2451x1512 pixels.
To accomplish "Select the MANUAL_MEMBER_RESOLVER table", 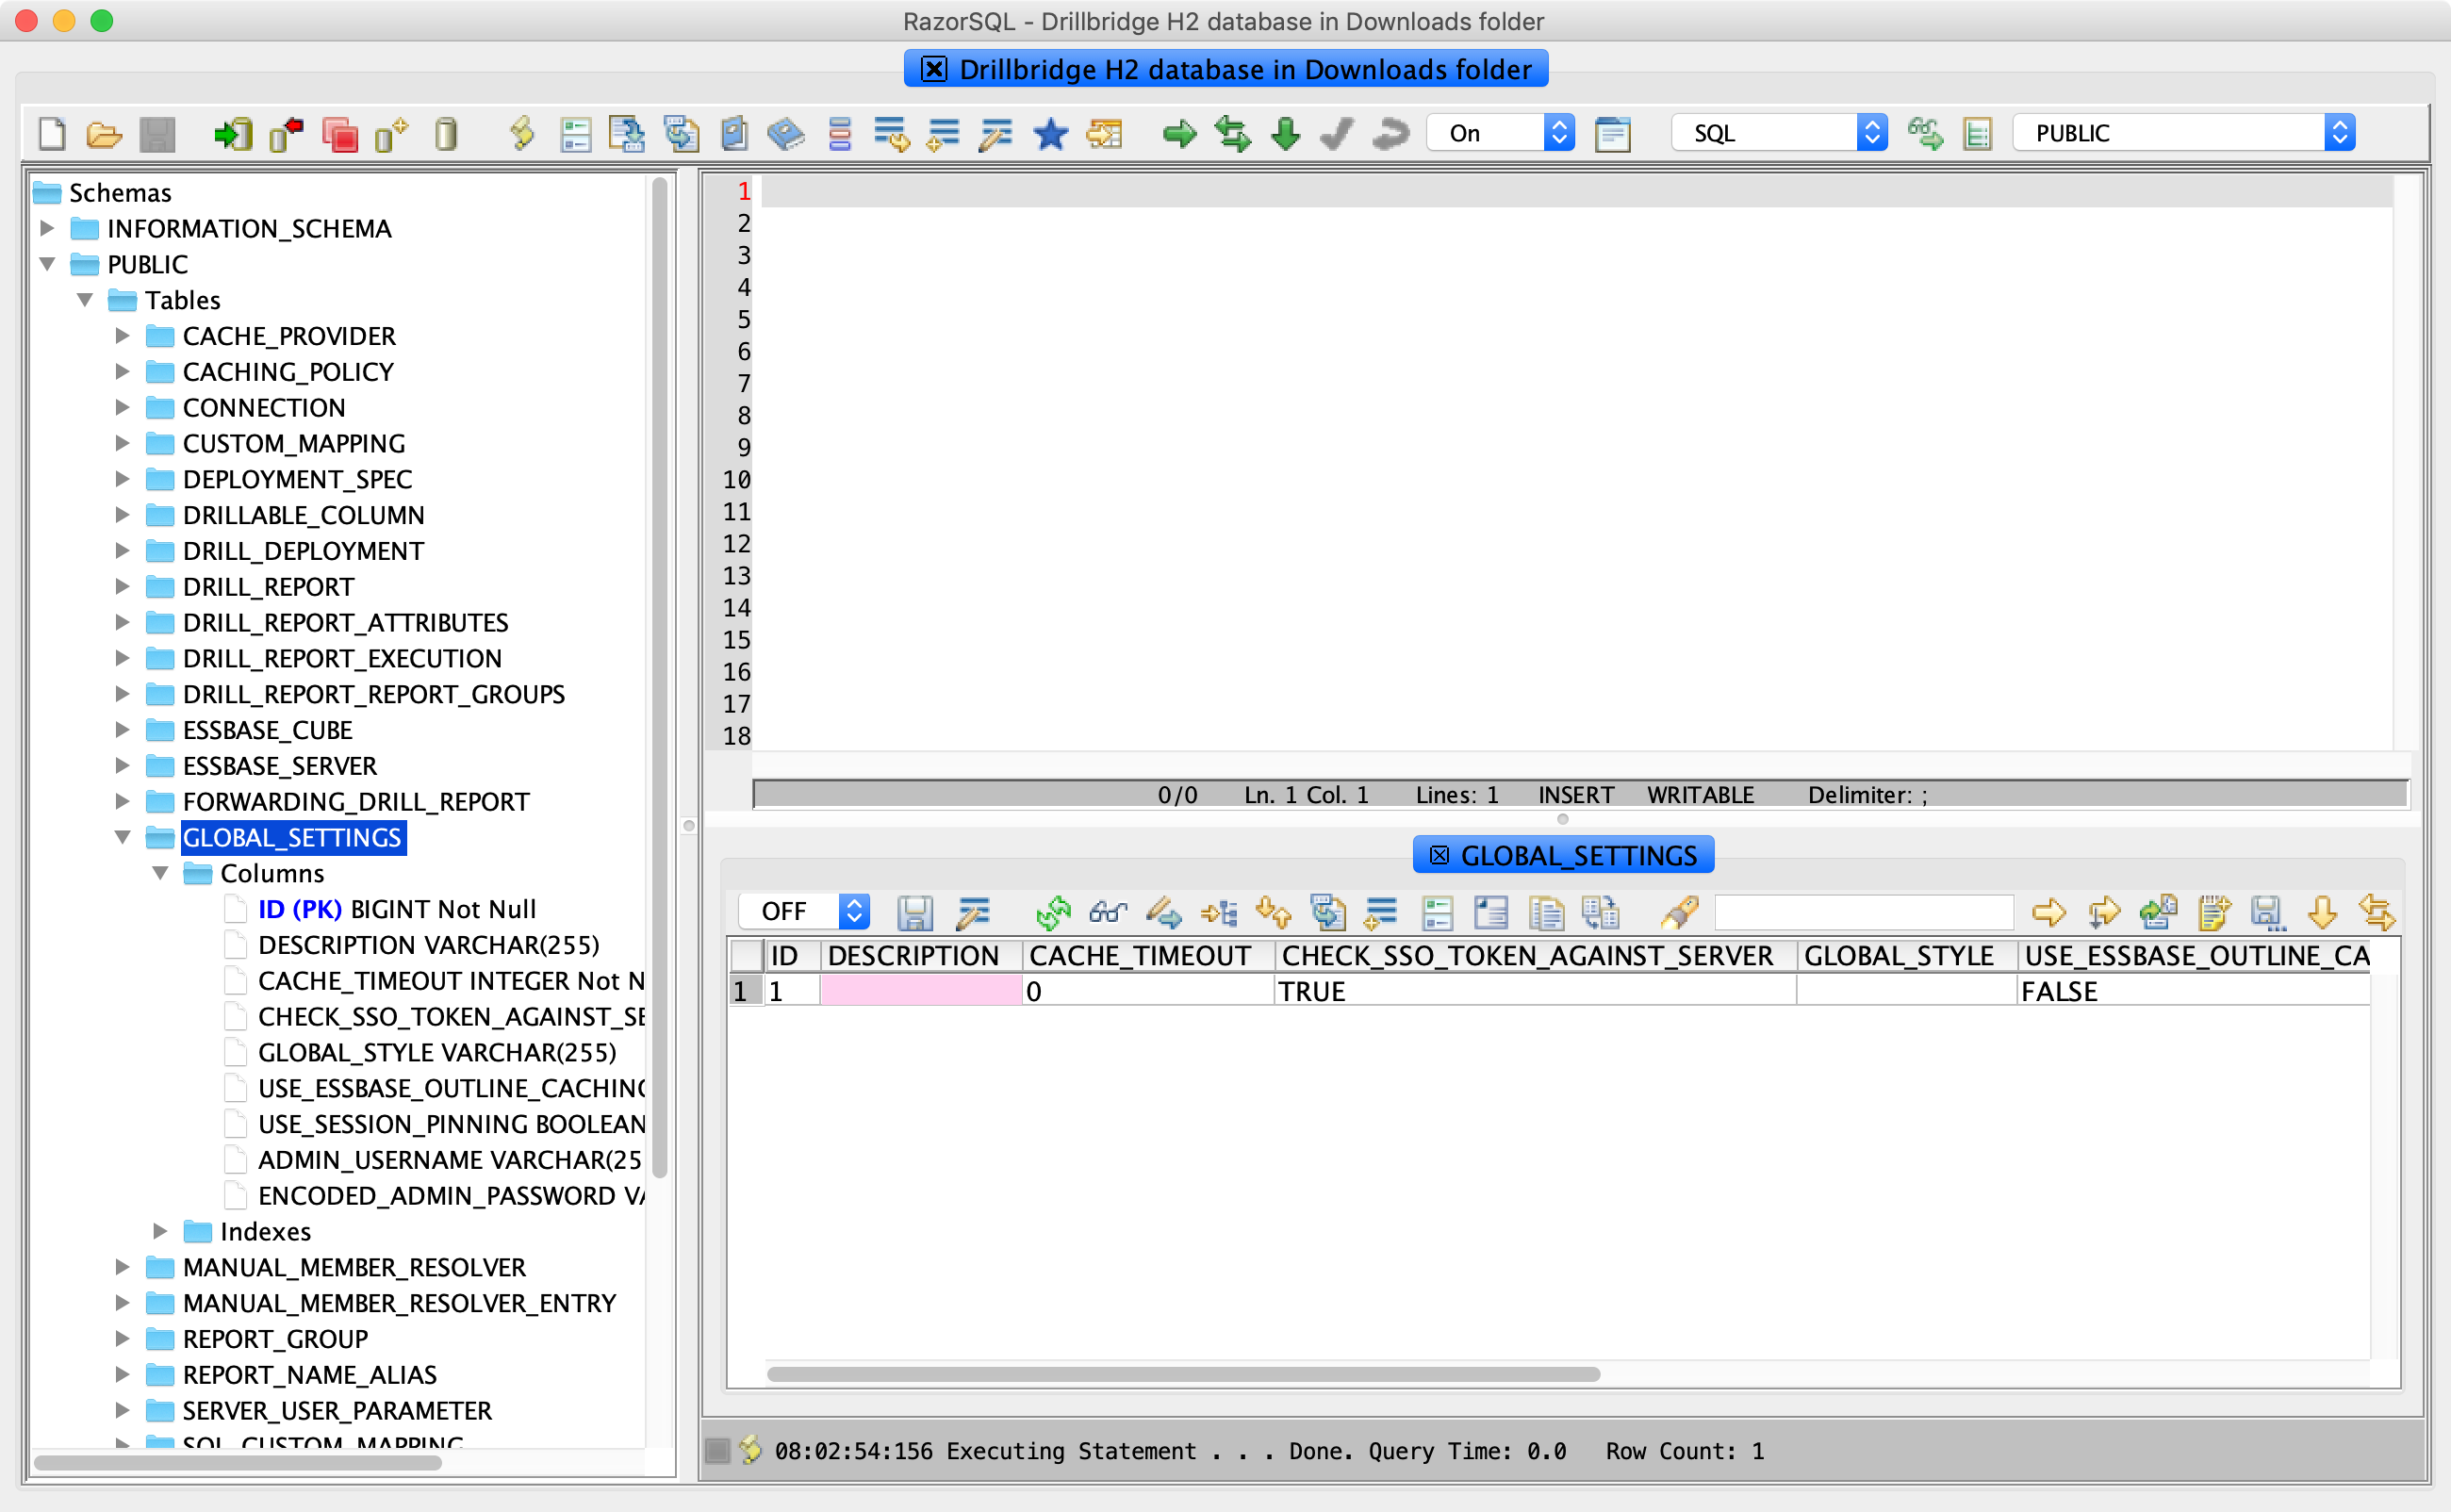I will pos(354,1267).
